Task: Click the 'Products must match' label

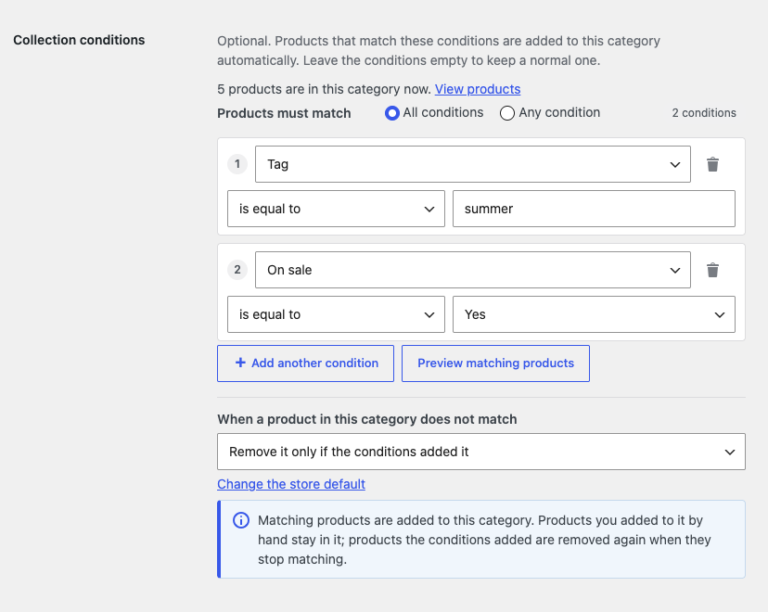Action: [284, 113]
